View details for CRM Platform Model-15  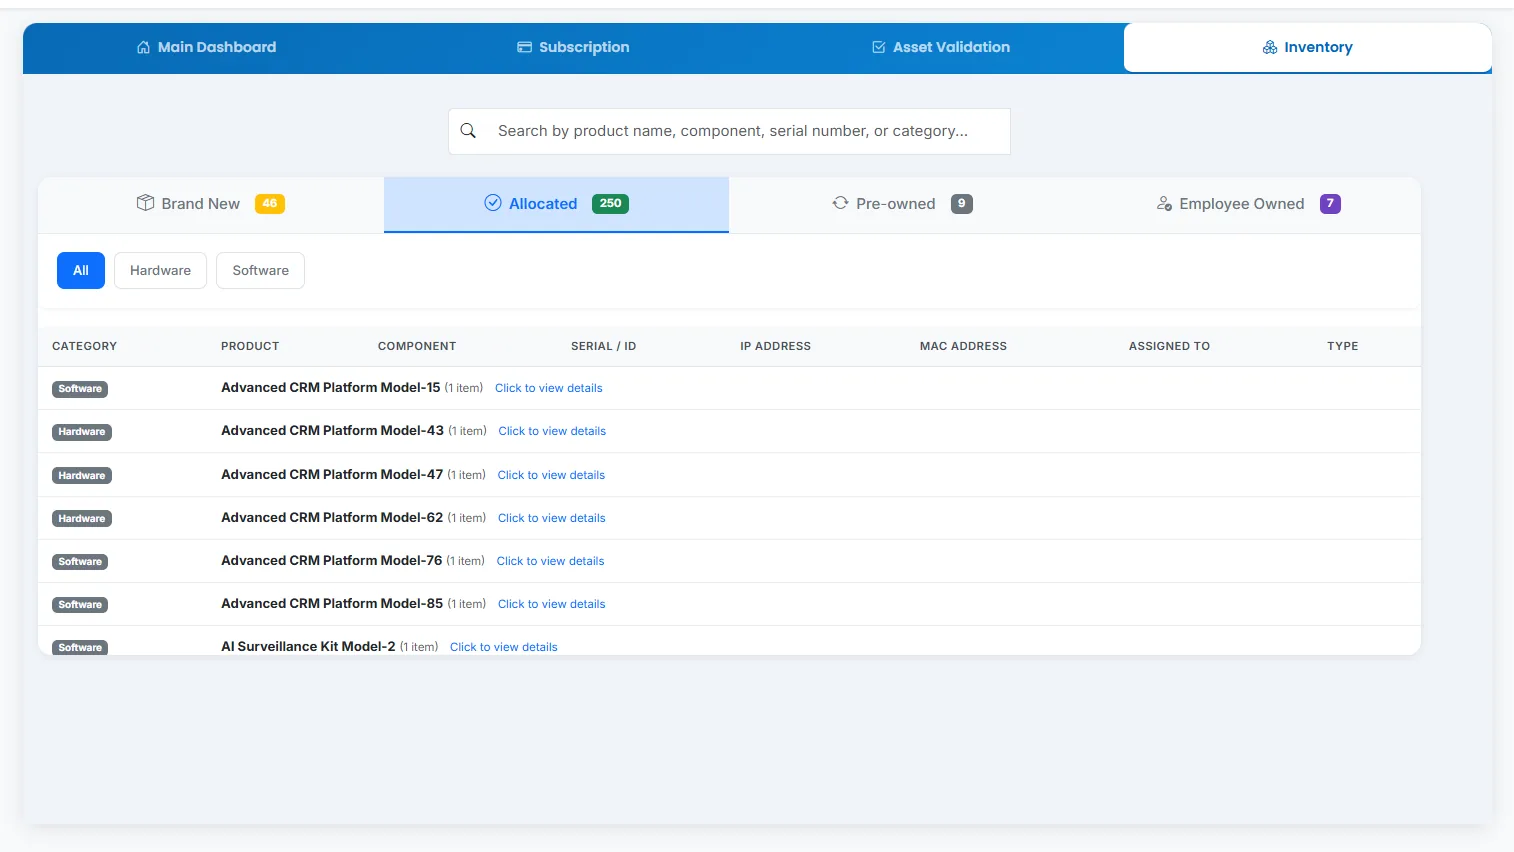coord(548,388)
